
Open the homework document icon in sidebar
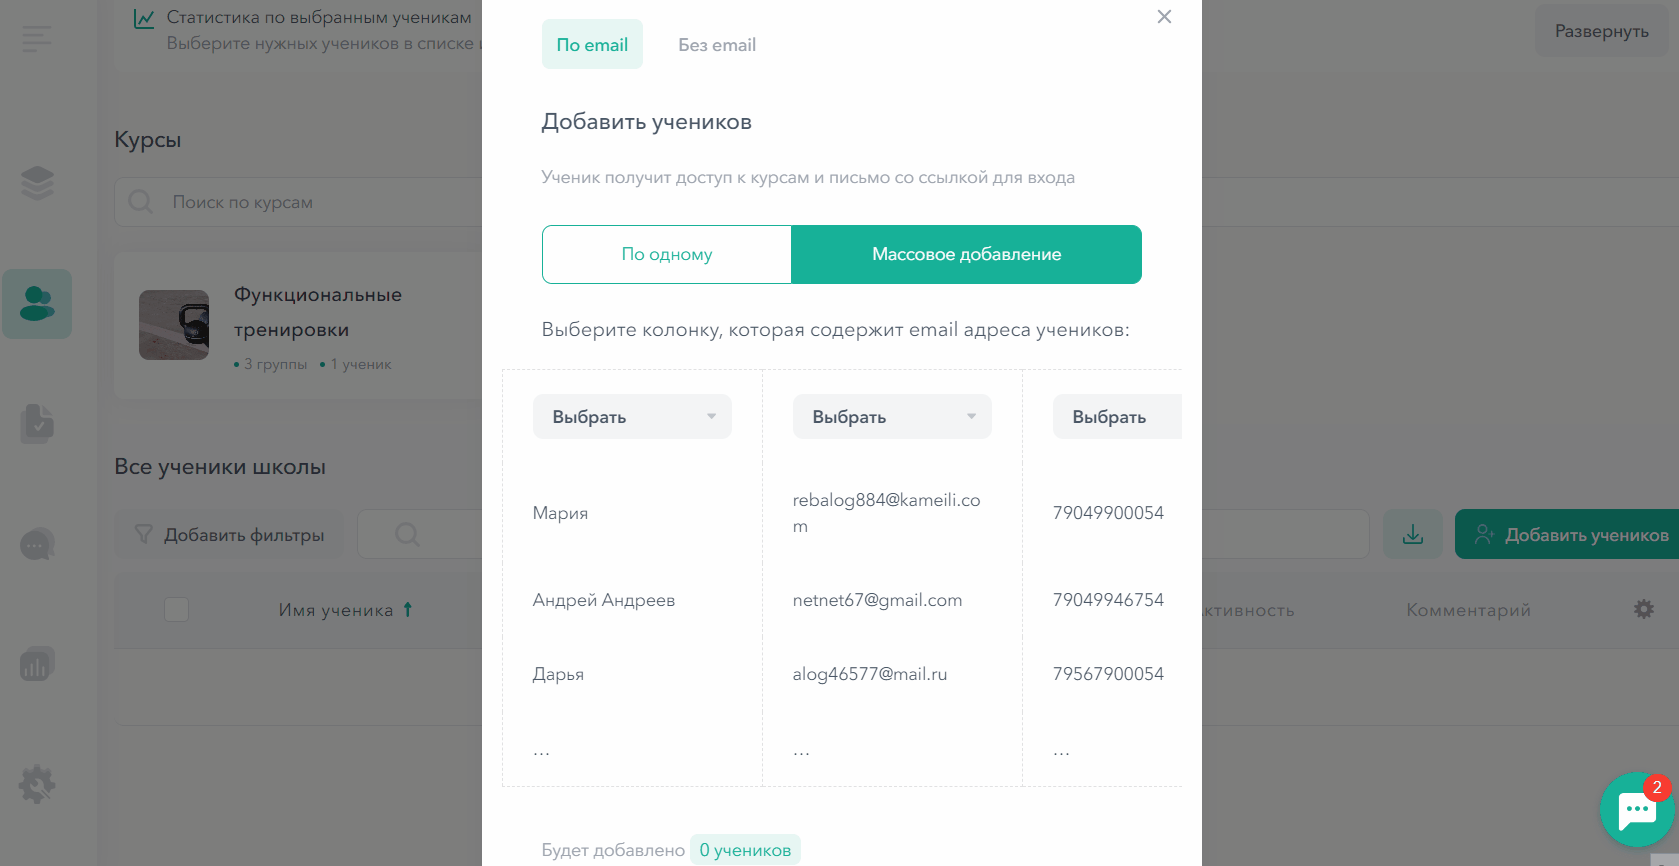click(x=37, y=423)
